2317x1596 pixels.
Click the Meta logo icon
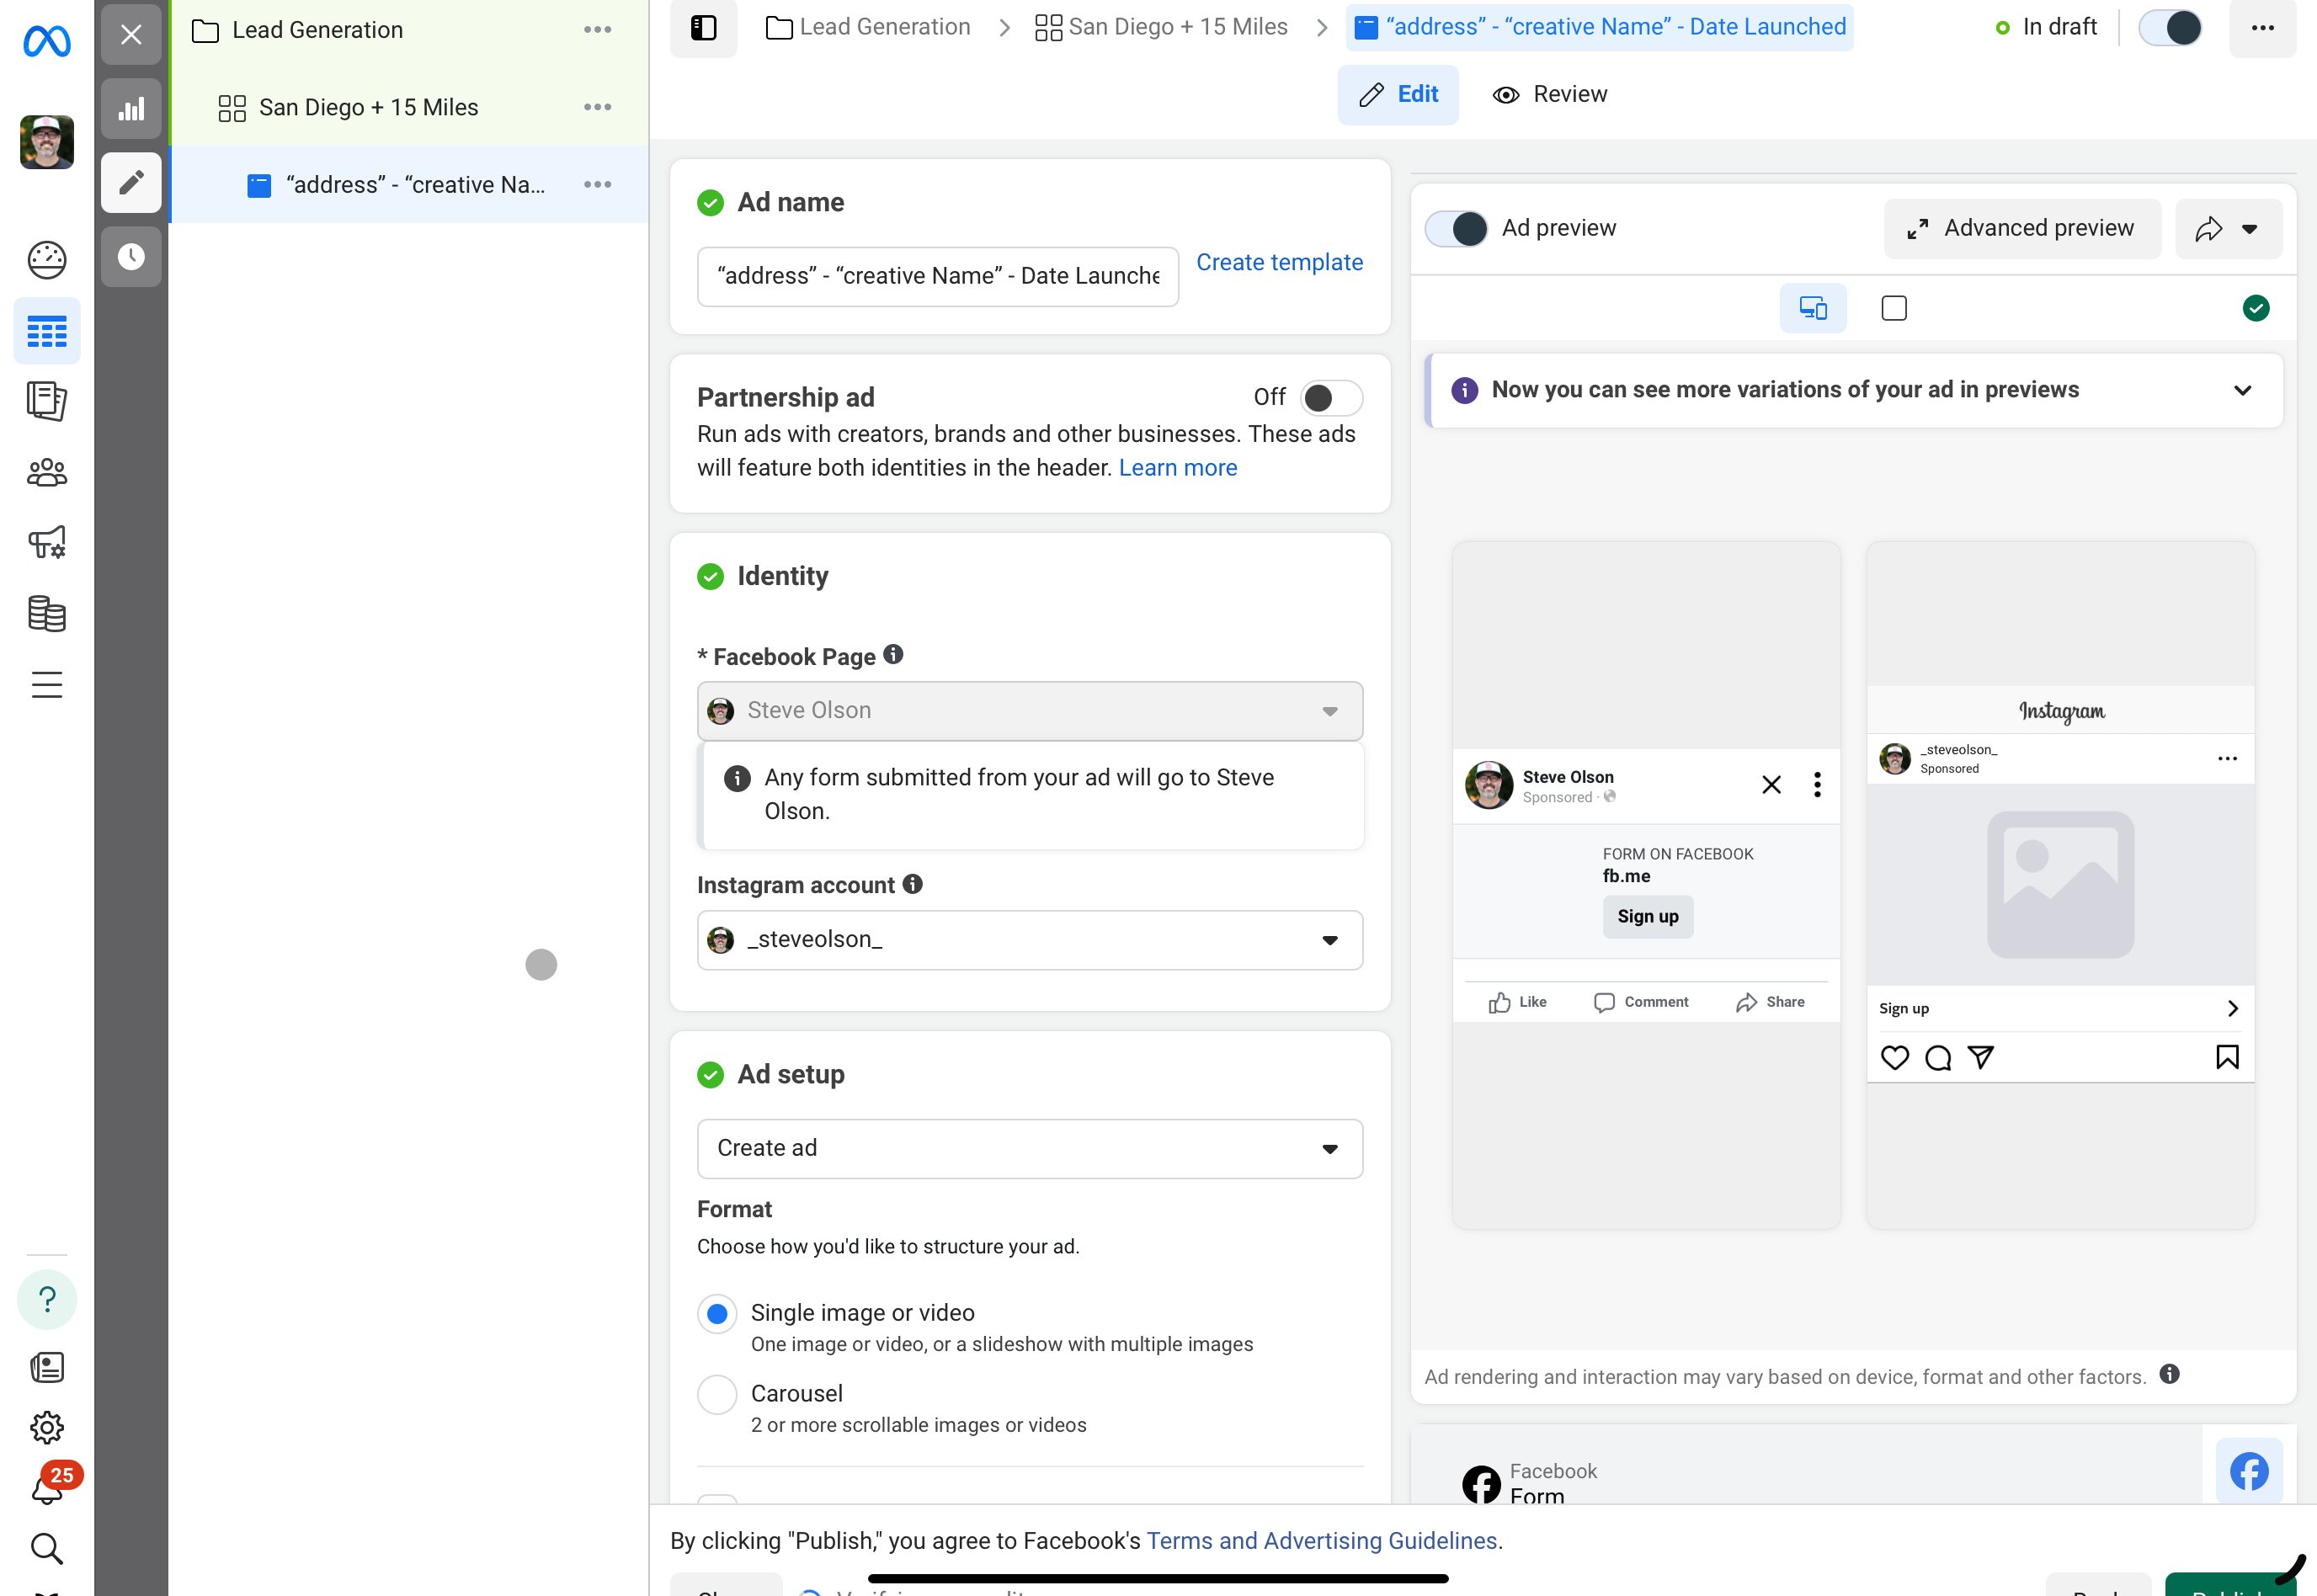coord(47,41)
